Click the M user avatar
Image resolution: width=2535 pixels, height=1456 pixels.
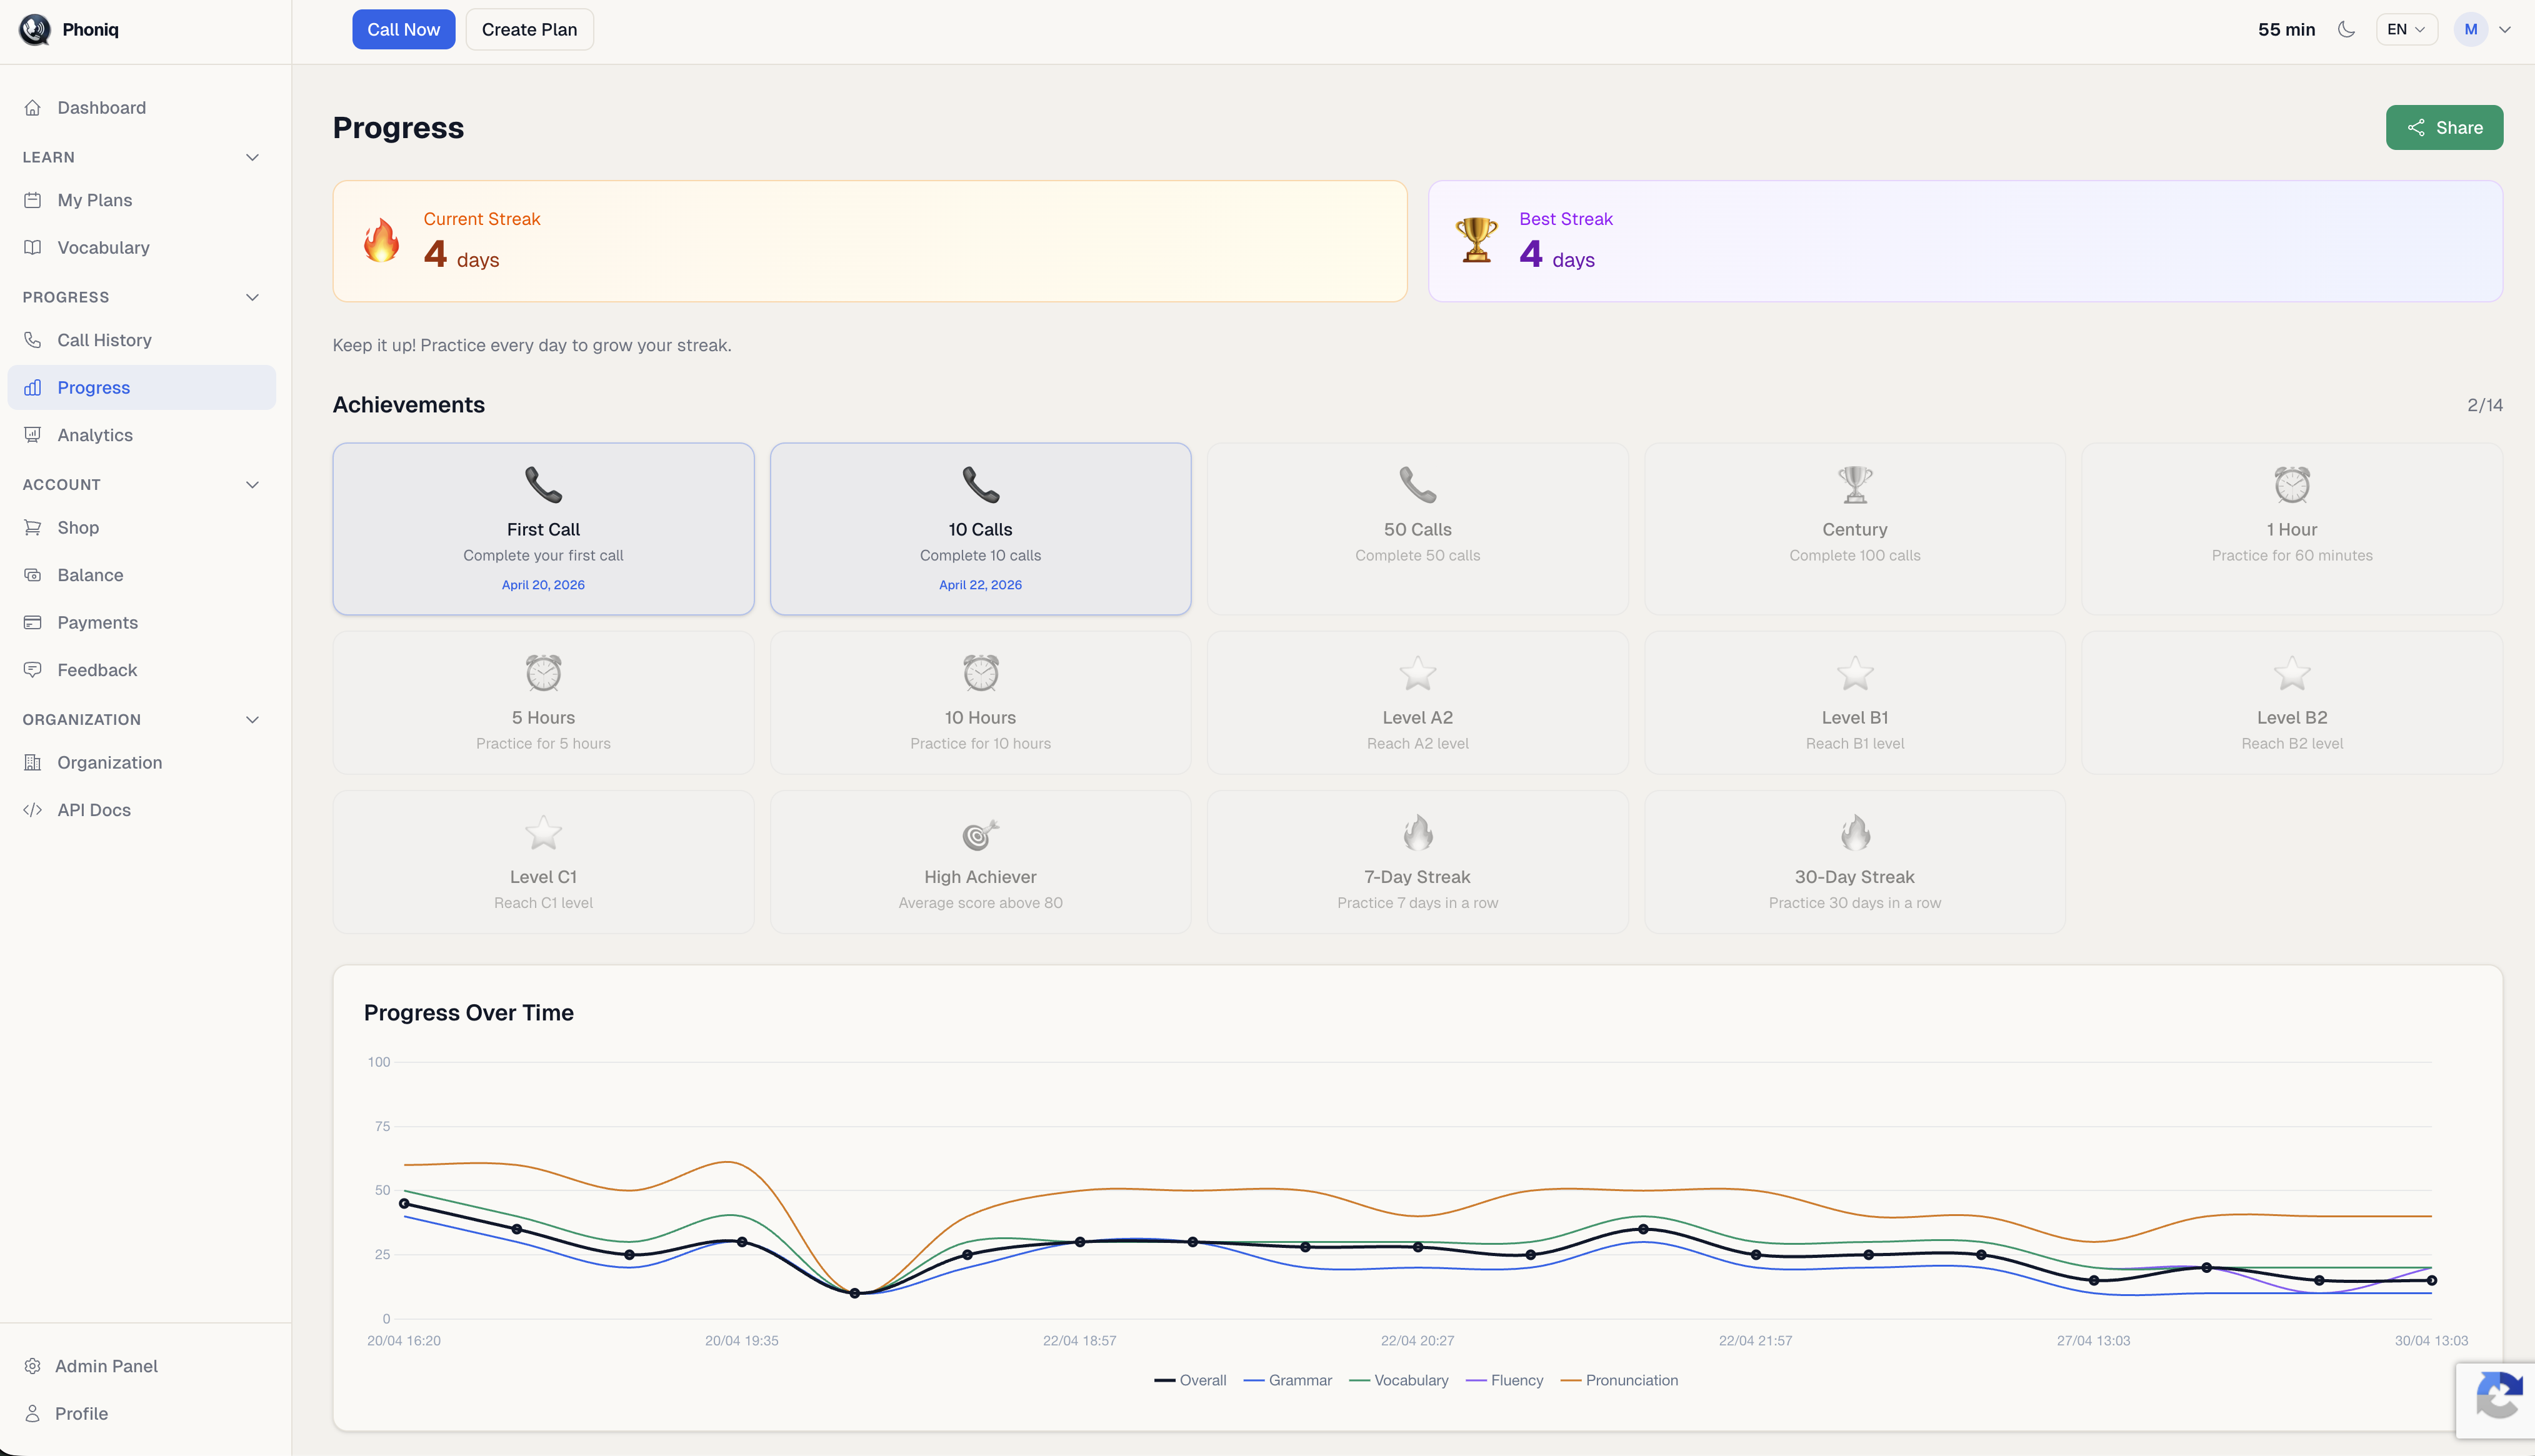point(2470,29)
